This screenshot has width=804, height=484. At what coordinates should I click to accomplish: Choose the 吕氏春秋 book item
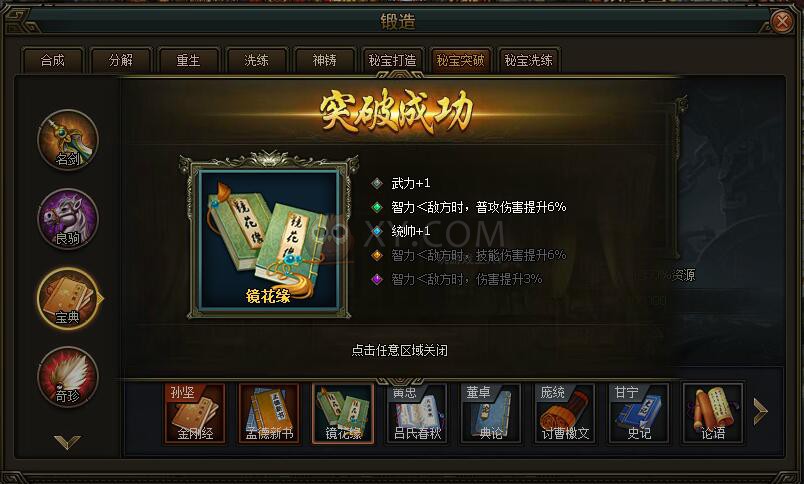tap(417, 413)
